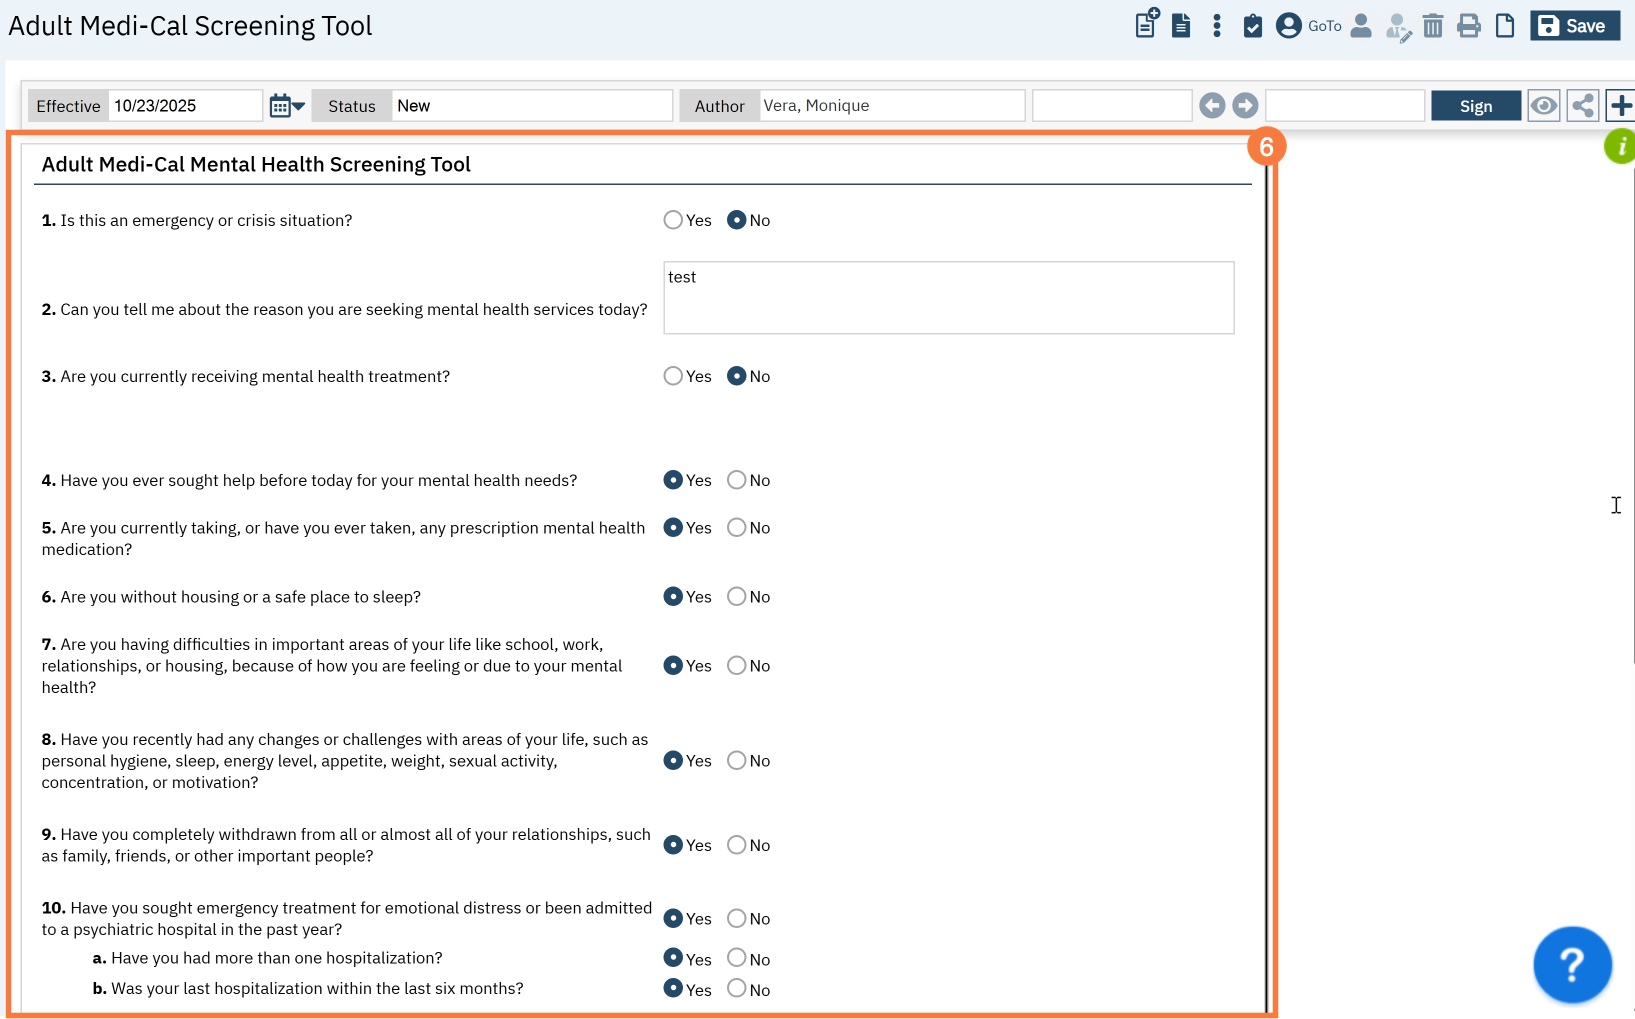Select Yes for emergency or crisis question

point(673,220)
